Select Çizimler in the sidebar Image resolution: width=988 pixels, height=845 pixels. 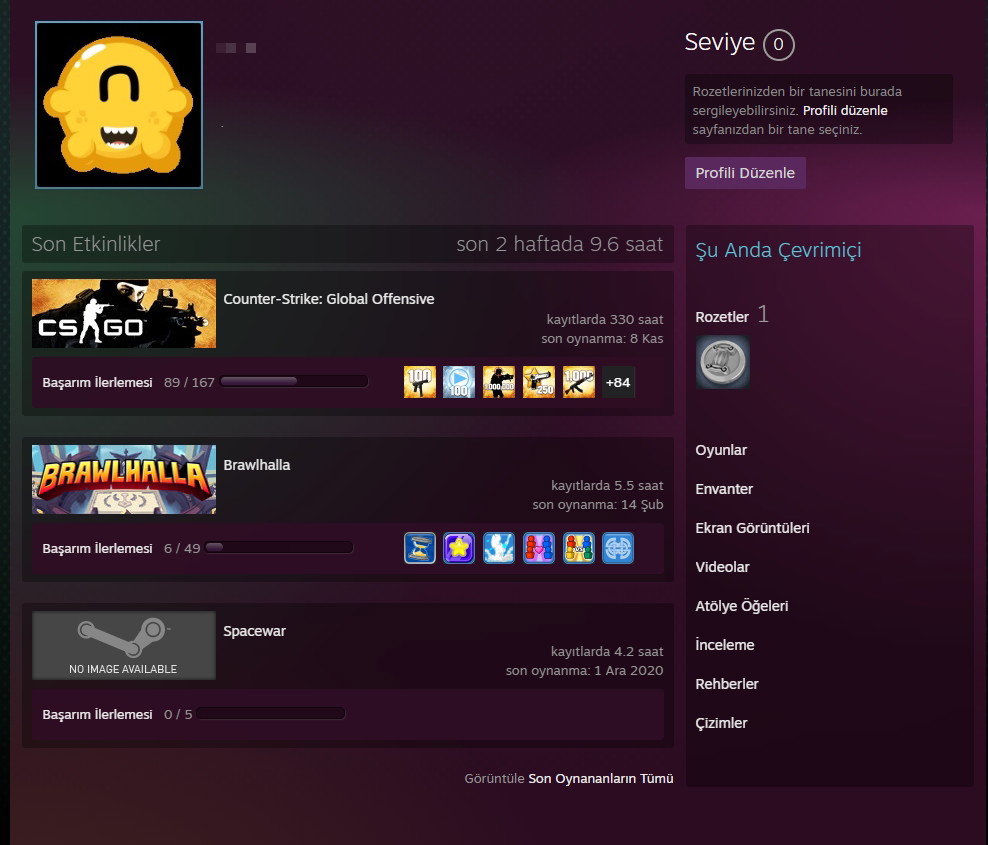click(x=721, y=723)
